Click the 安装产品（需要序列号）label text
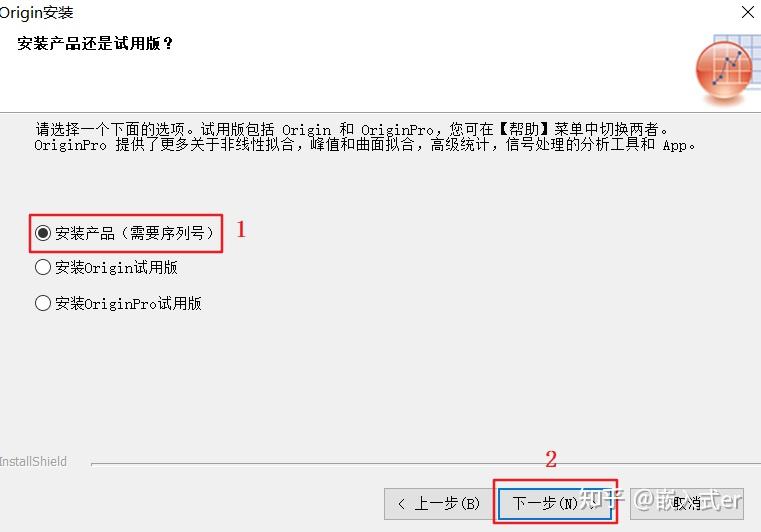Viewport: 761px width, 532px height. pyautogui.click(x=134, y=233)
